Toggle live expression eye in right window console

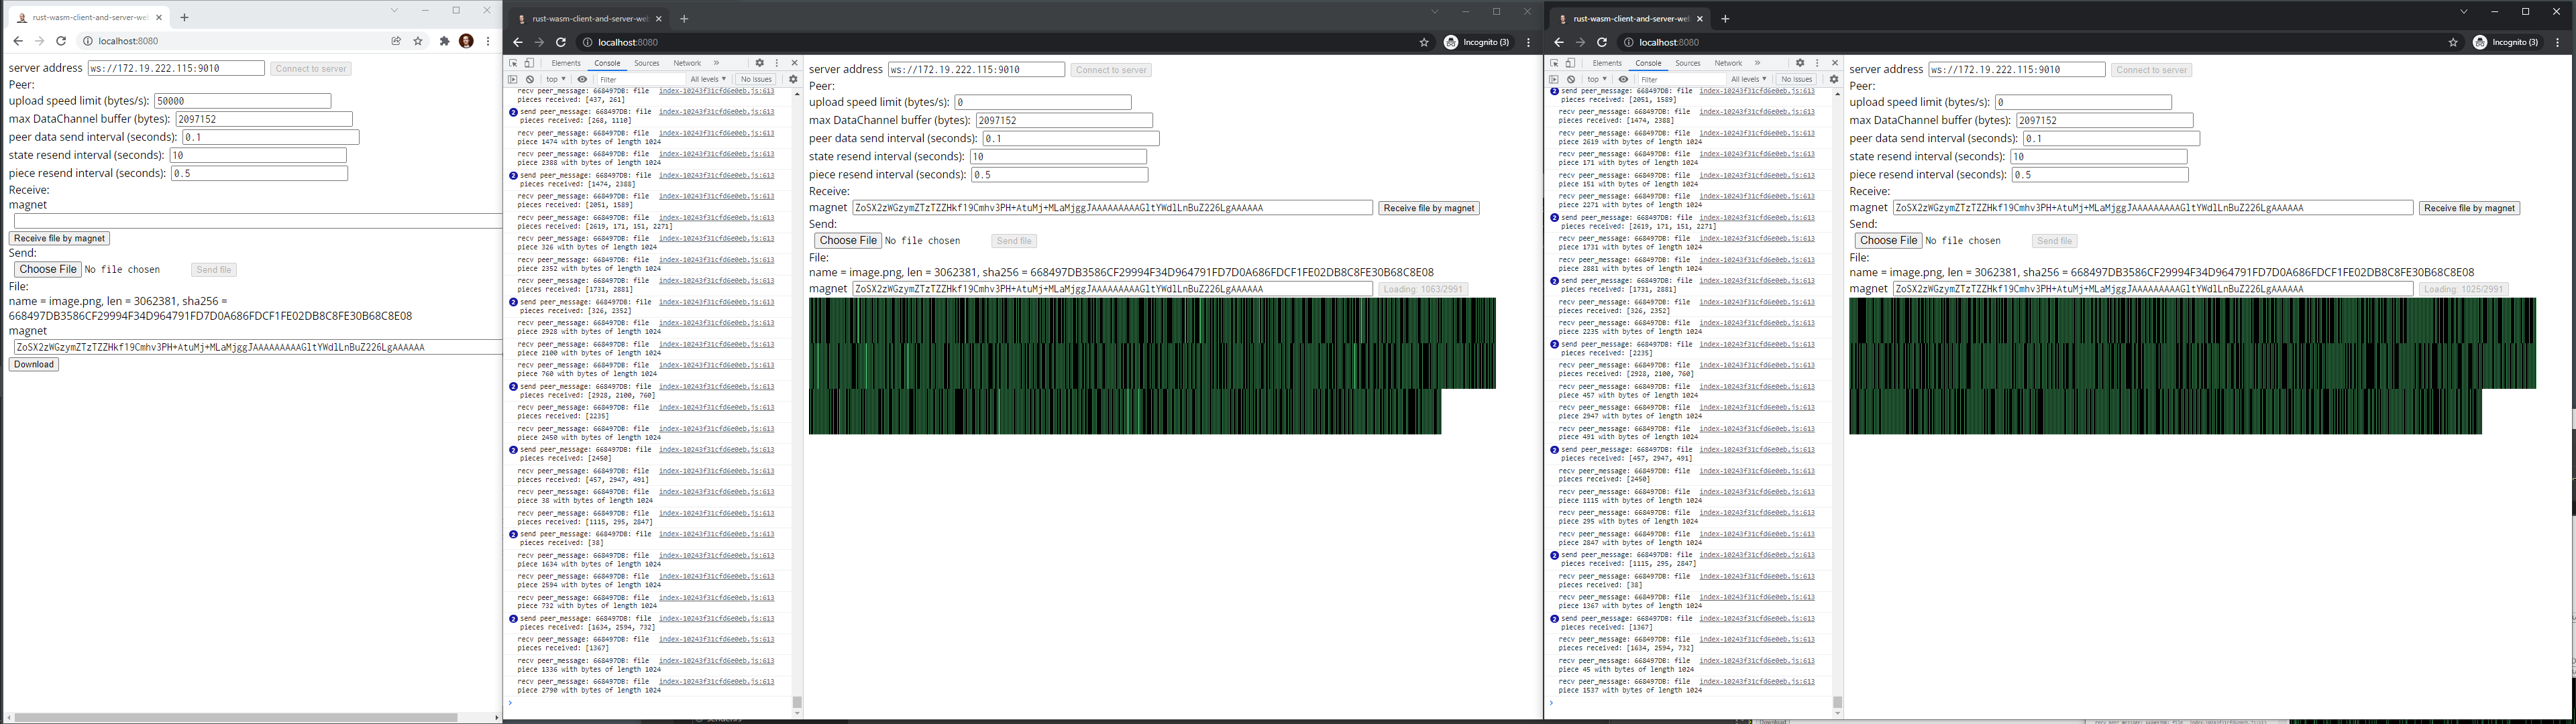pyautogui.click(x=1623, y=79)
